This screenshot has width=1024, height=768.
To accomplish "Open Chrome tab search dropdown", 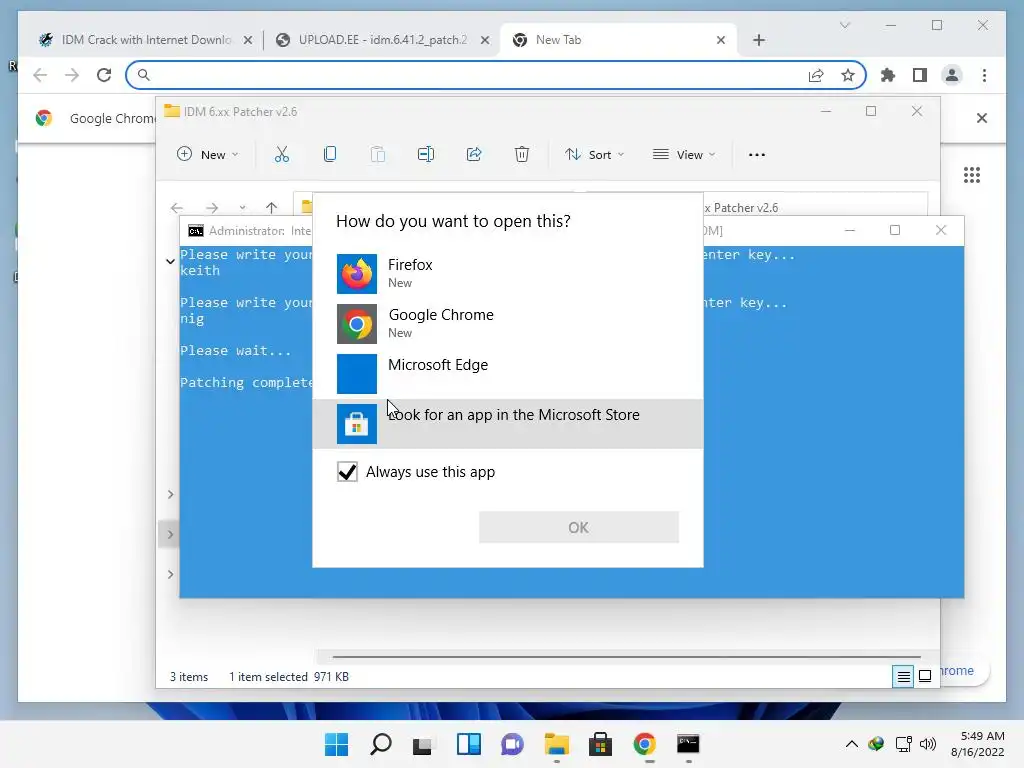I will (845, 25).
